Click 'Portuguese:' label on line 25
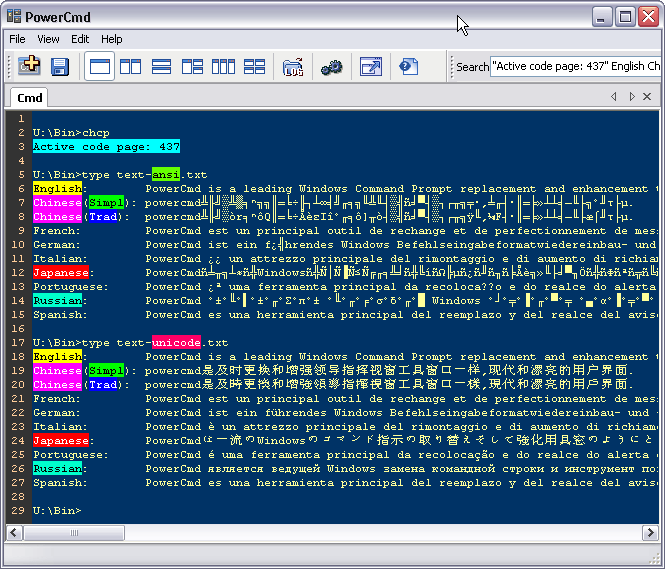The height and width of the screenshot is (569, 665). (x=71, y=454)
